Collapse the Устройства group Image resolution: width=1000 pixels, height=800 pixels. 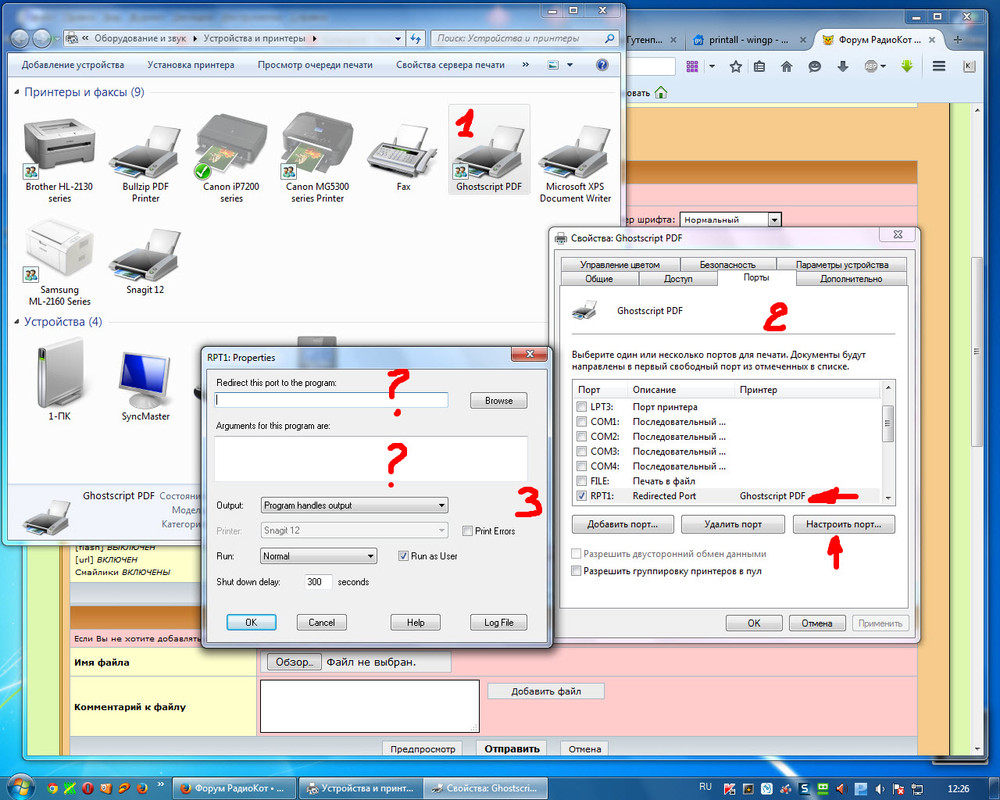click(17, 322)
